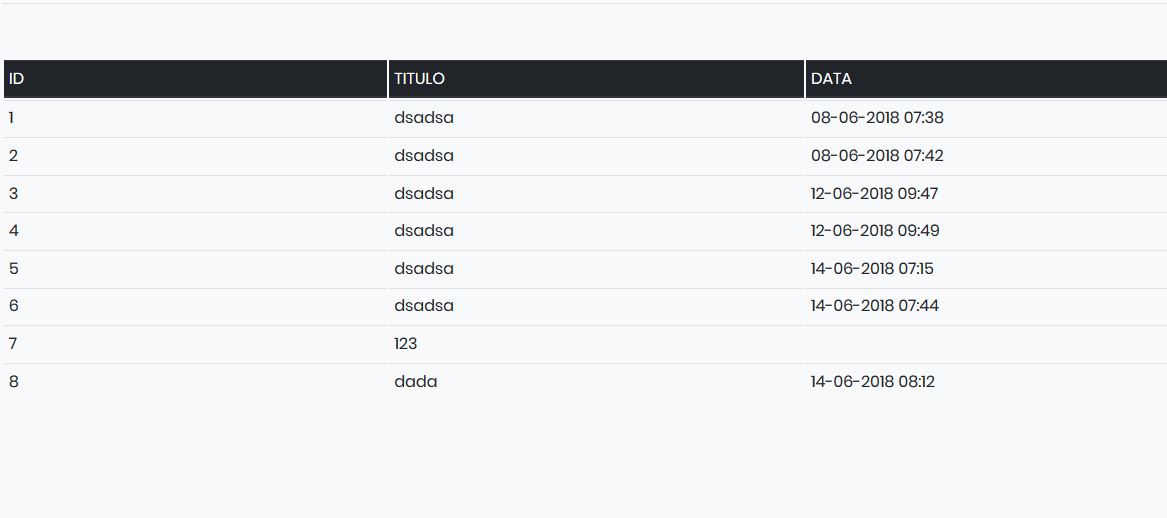Click date 12-06-2018 09:47

tap(875, 194)
